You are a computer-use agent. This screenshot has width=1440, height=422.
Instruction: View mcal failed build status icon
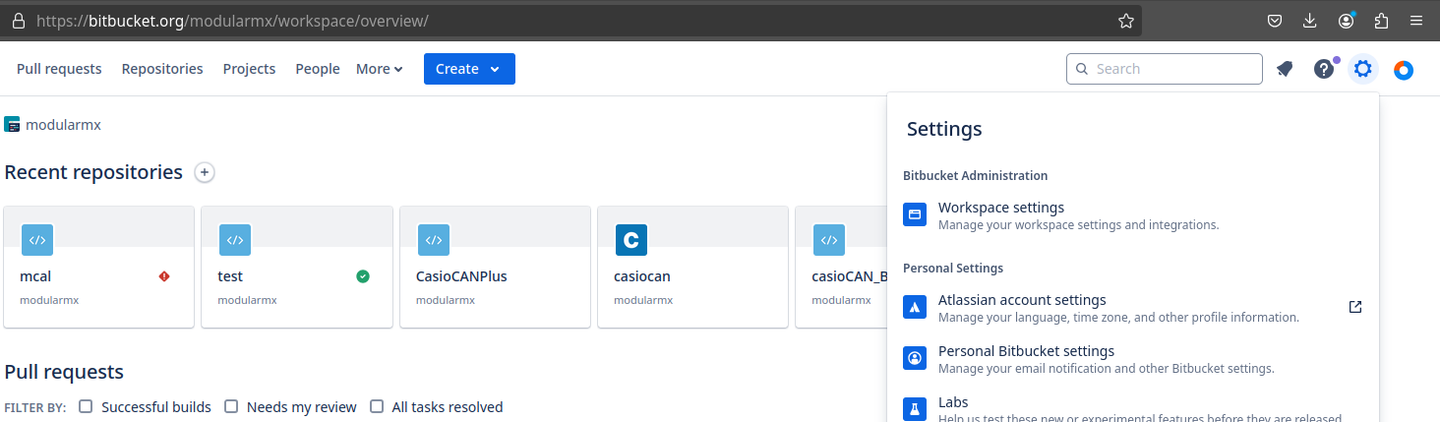tap(164, 276)
